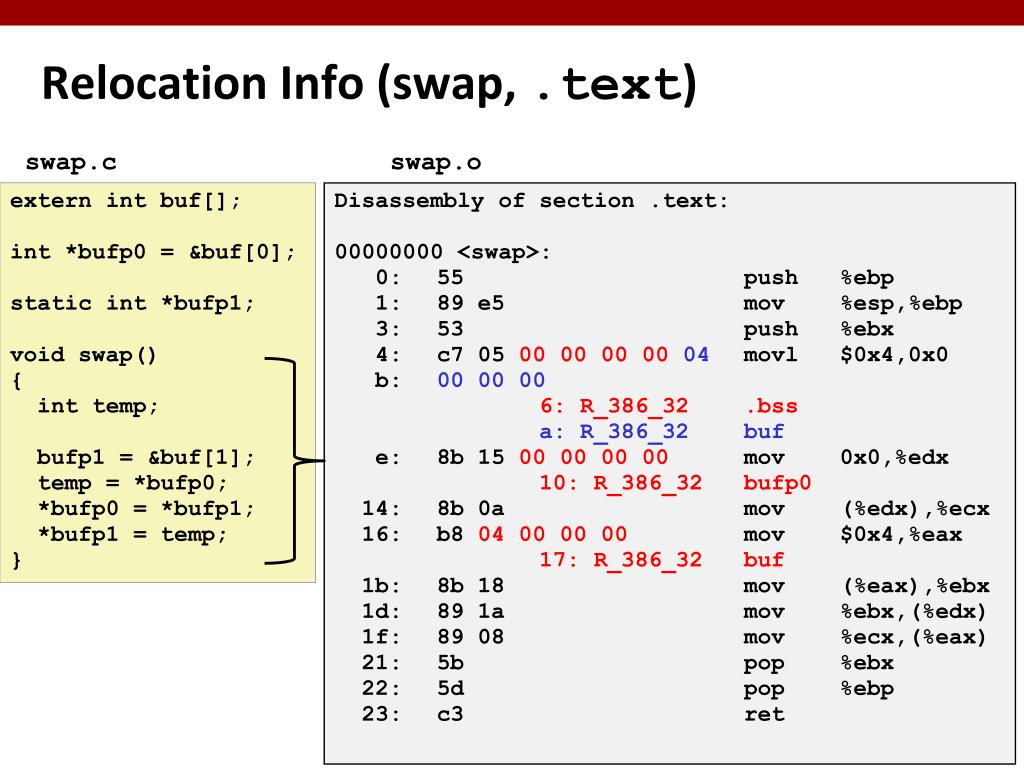Click the "mov %ecx,(%eax)" instruction
Image resolution: width=1024 pixels, height=768 pixels.
[x=865, y=637]
